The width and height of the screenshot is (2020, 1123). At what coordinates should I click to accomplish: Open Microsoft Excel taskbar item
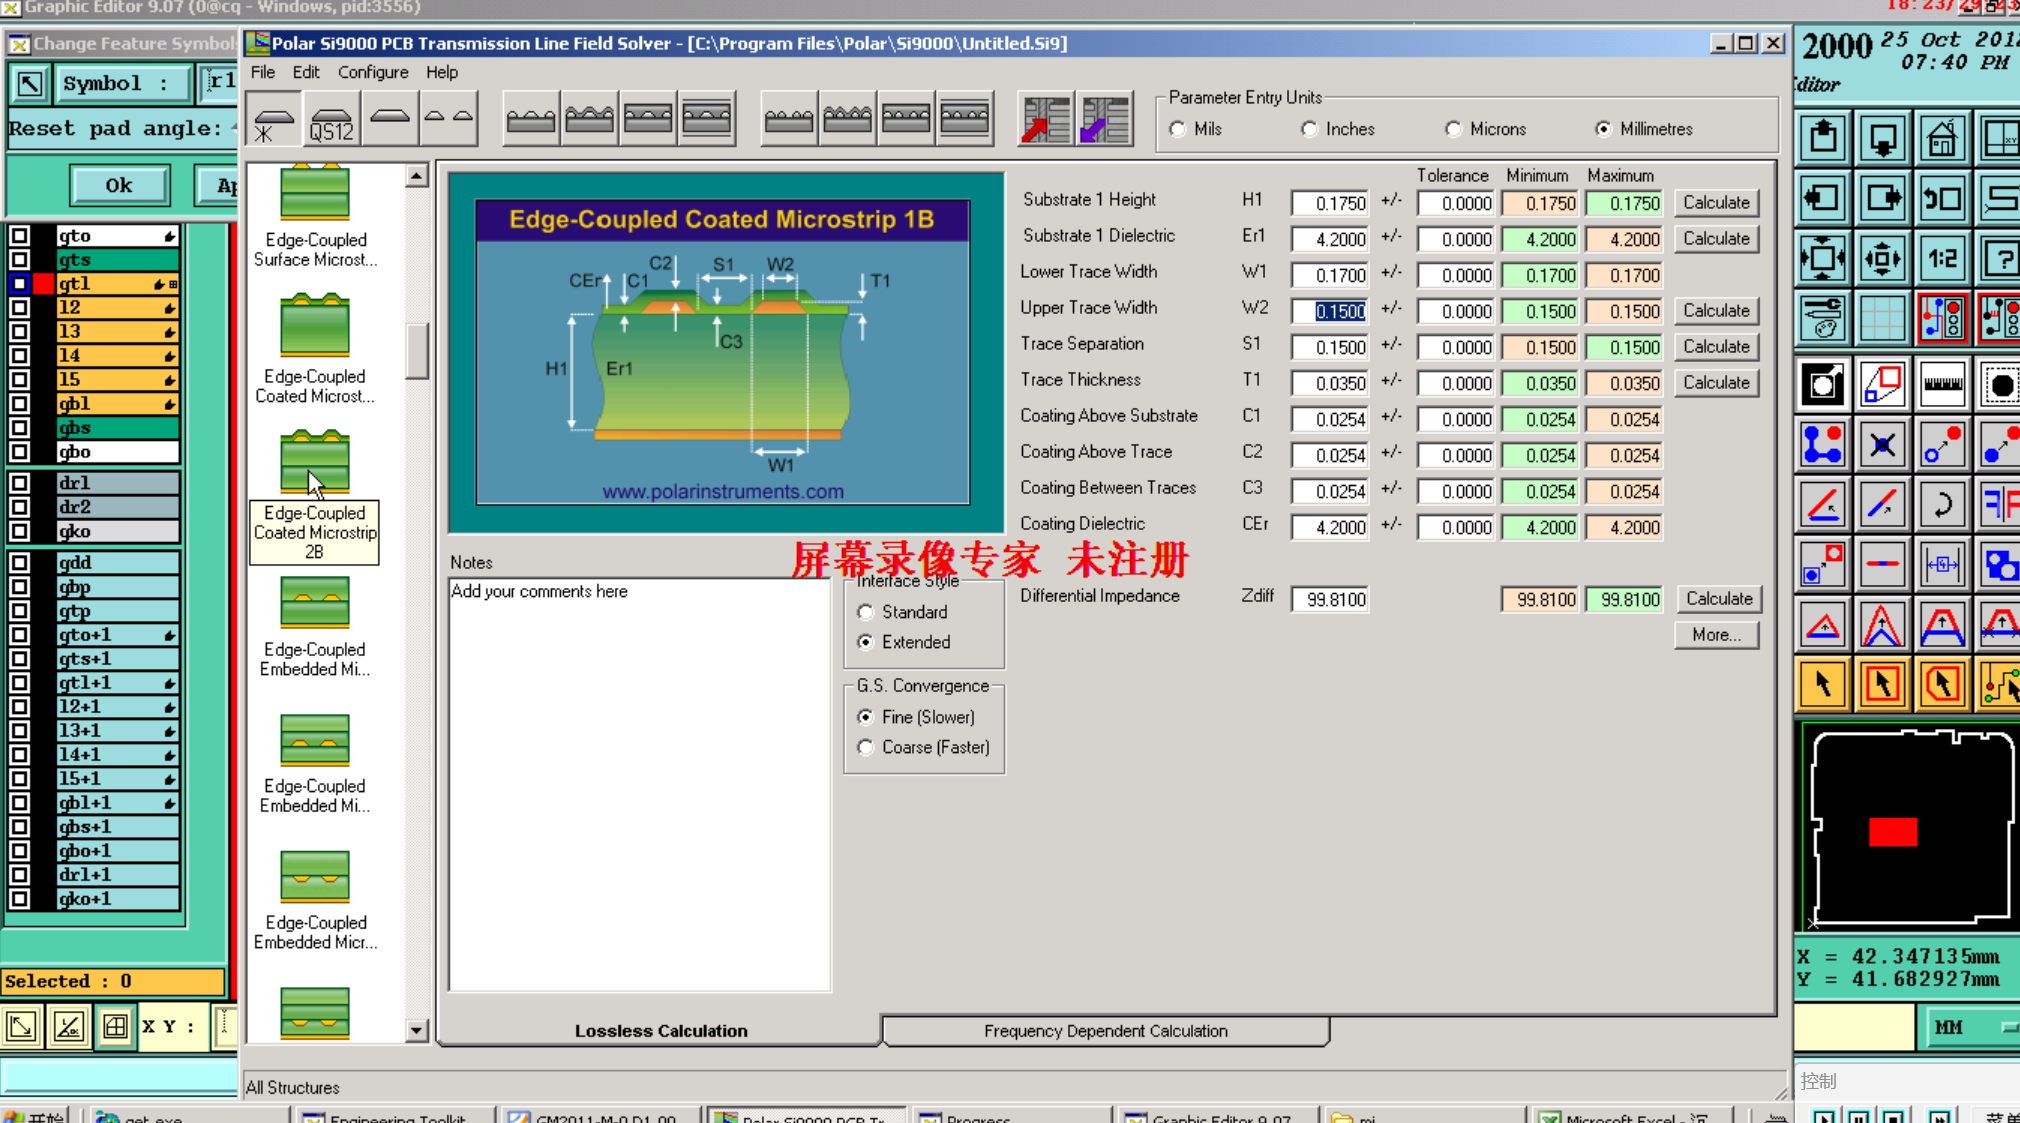pos(1632,1116)
